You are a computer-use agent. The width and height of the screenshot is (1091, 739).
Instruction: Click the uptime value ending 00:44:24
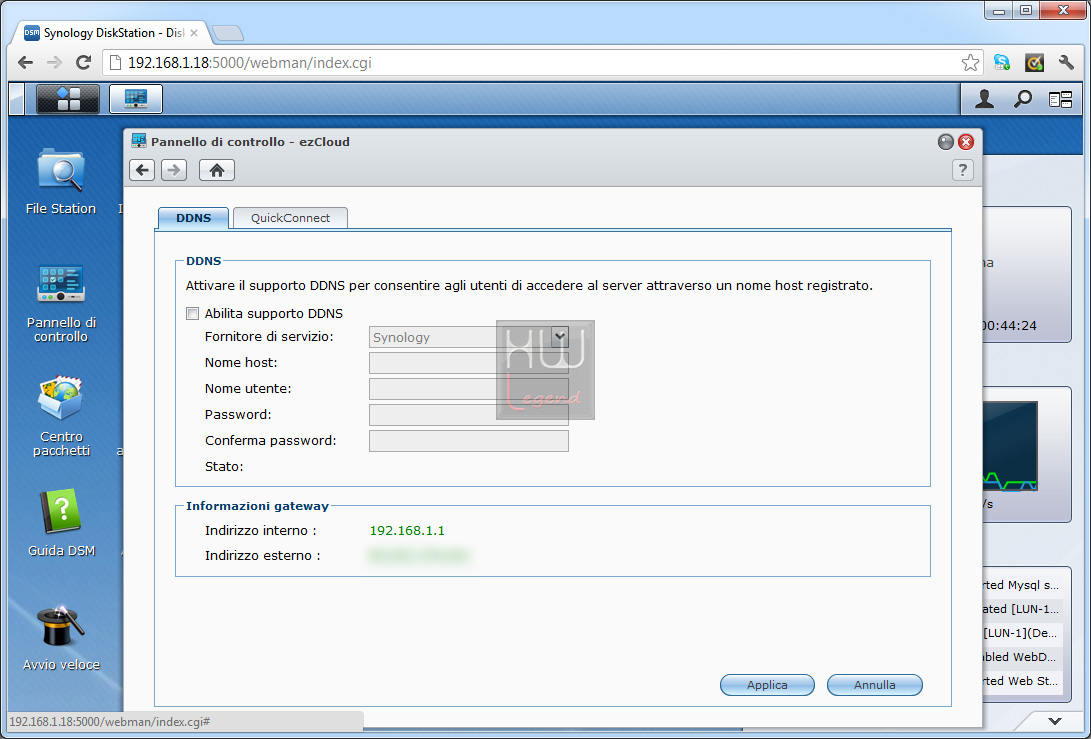coord(1009,326)
